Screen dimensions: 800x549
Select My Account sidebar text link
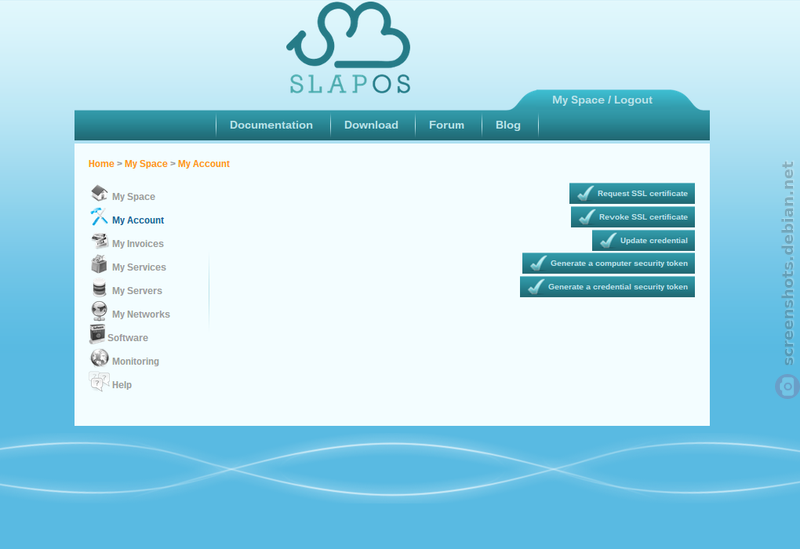coord(138,220)
